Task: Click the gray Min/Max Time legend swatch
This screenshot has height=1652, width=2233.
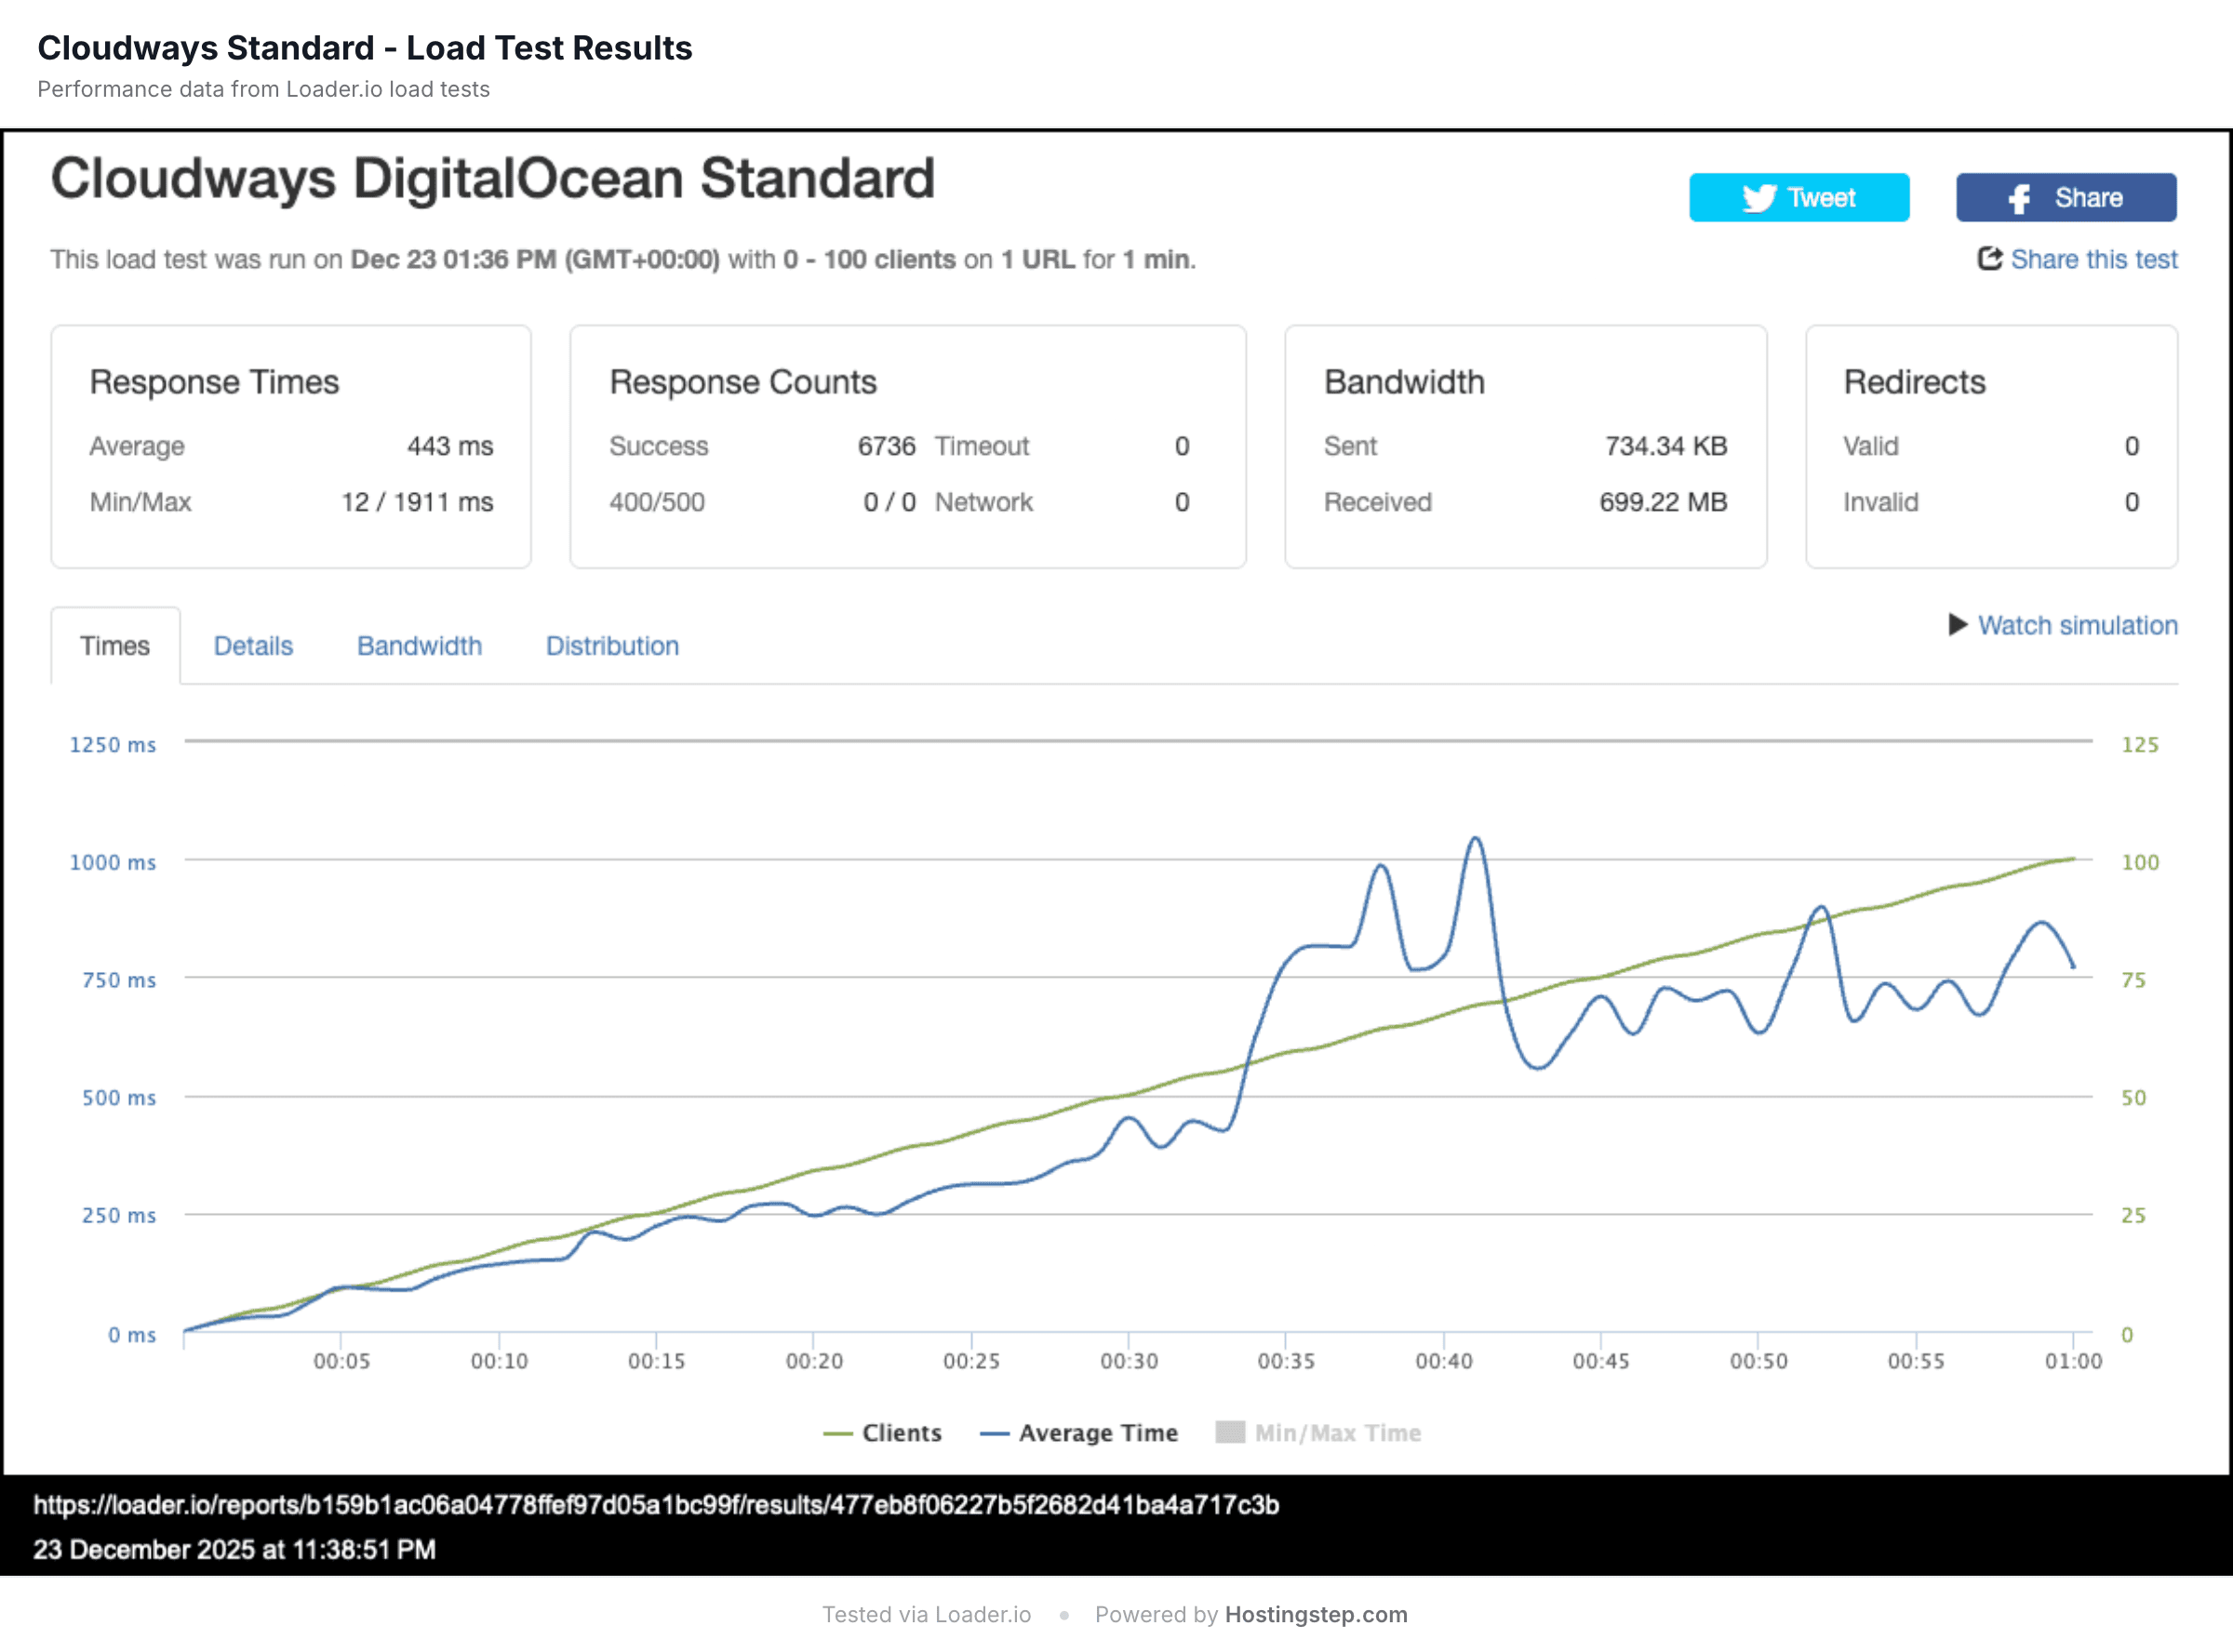Action: click(1230, 1432)
